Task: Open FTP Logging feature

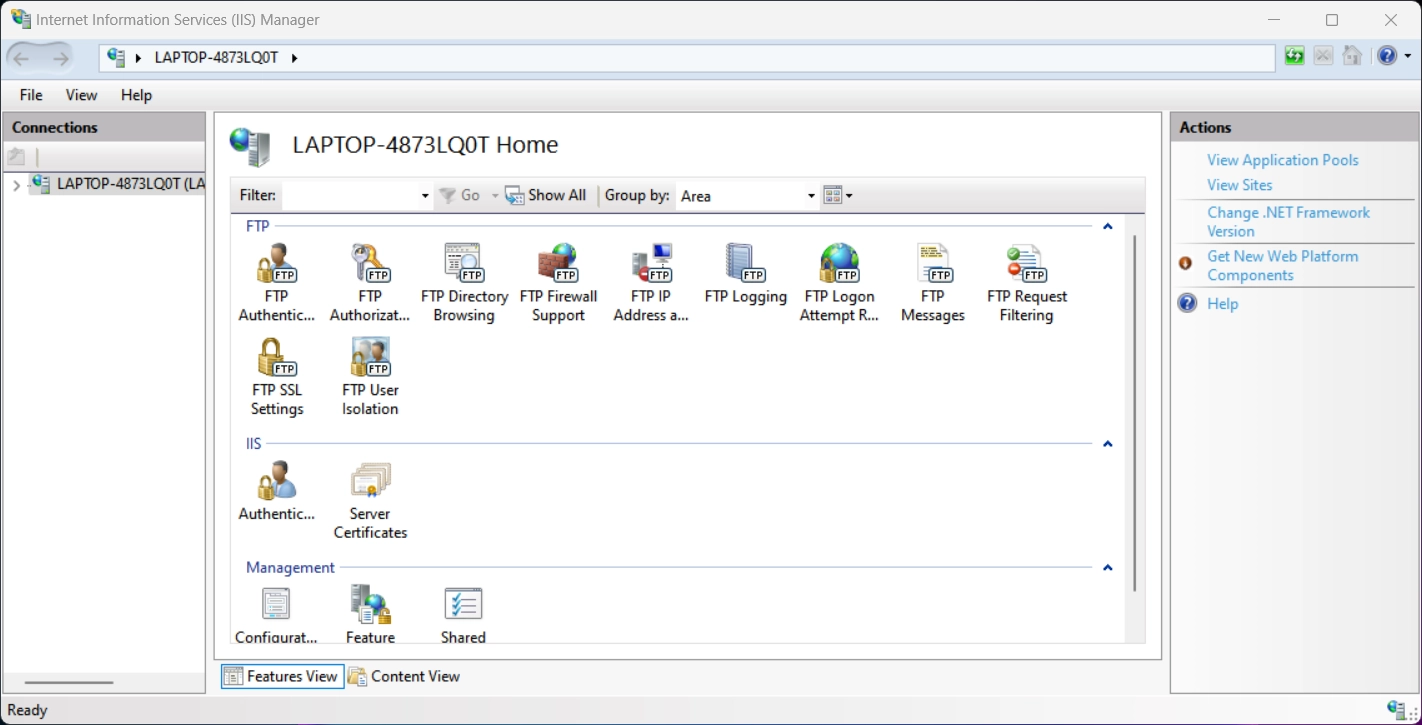Action: 745,274
